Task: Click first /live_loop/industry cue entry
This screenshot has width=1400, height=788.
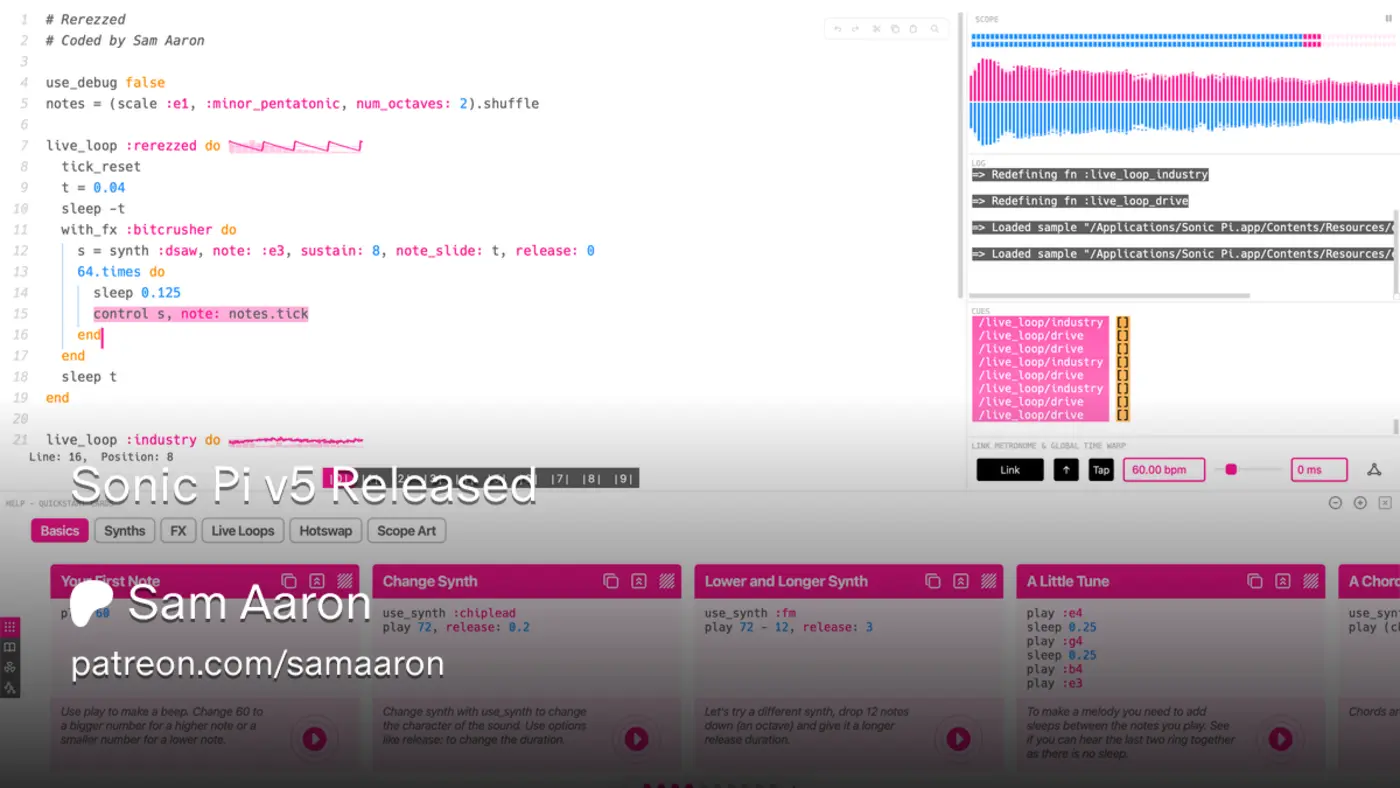Action: point(1040,323)
